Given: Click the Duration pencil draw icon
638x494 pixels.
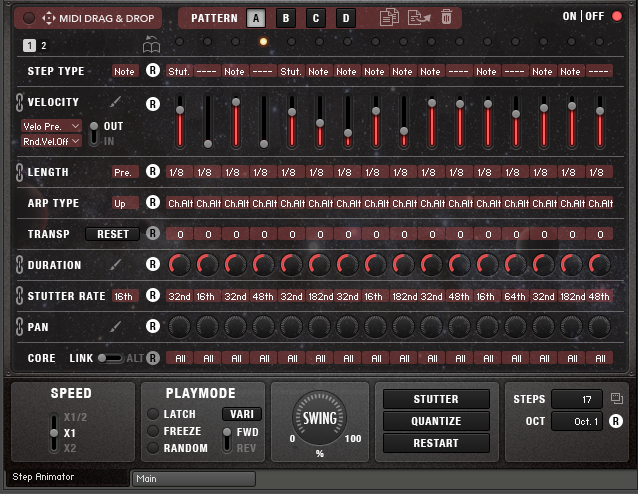Looking at the screenshot, I should click(116, 264).
